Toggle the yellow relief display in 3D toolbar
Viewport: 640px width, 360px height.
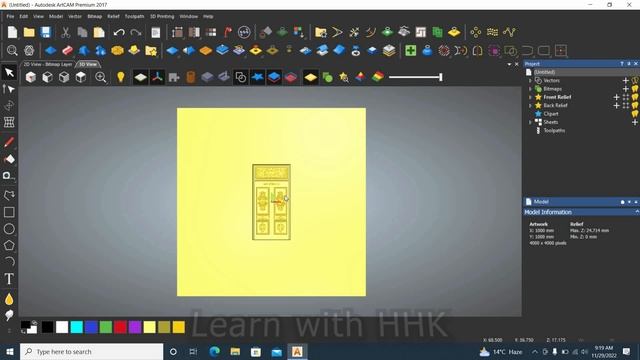(x=311, y=77)
